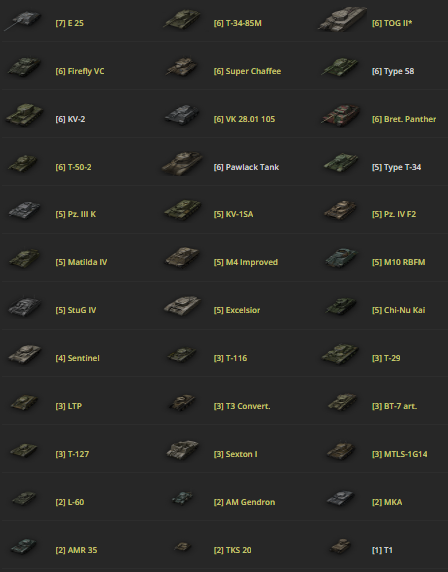Select the M10 RBFM tank icon
Image resolution: width=448 pixels, height=572 pixels.
point(341,258)
